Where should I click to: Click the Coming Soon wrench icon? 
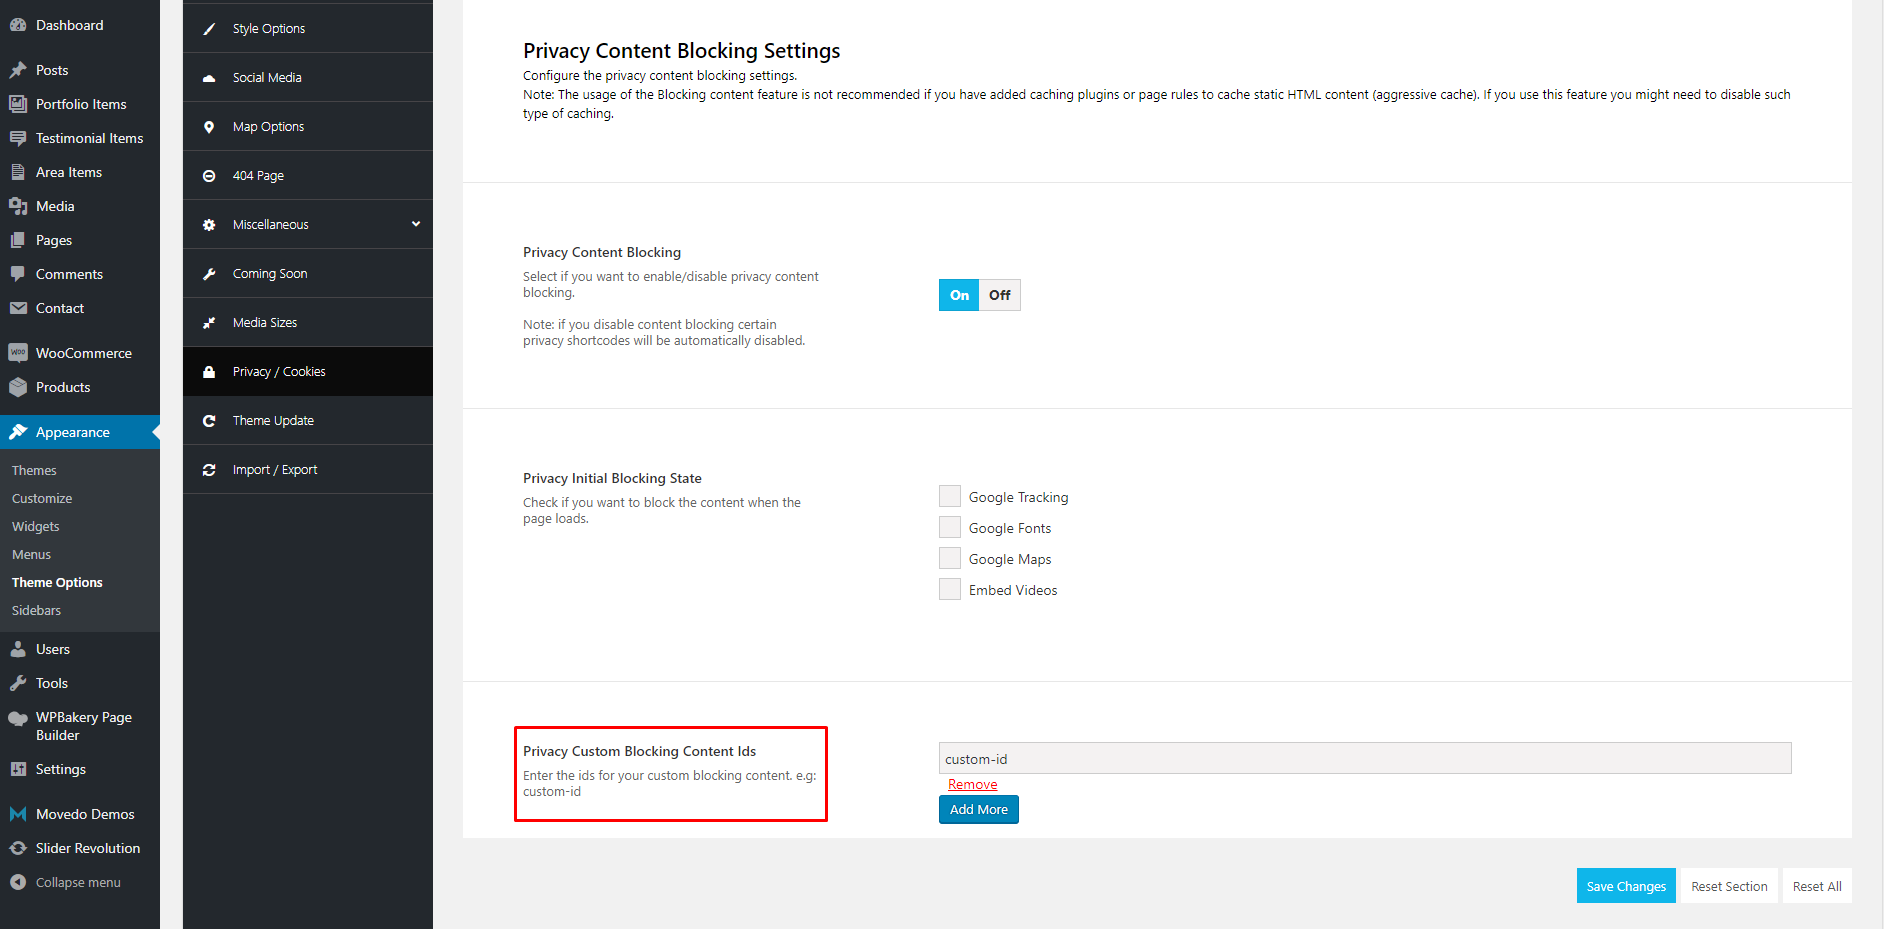pos(209,274)
